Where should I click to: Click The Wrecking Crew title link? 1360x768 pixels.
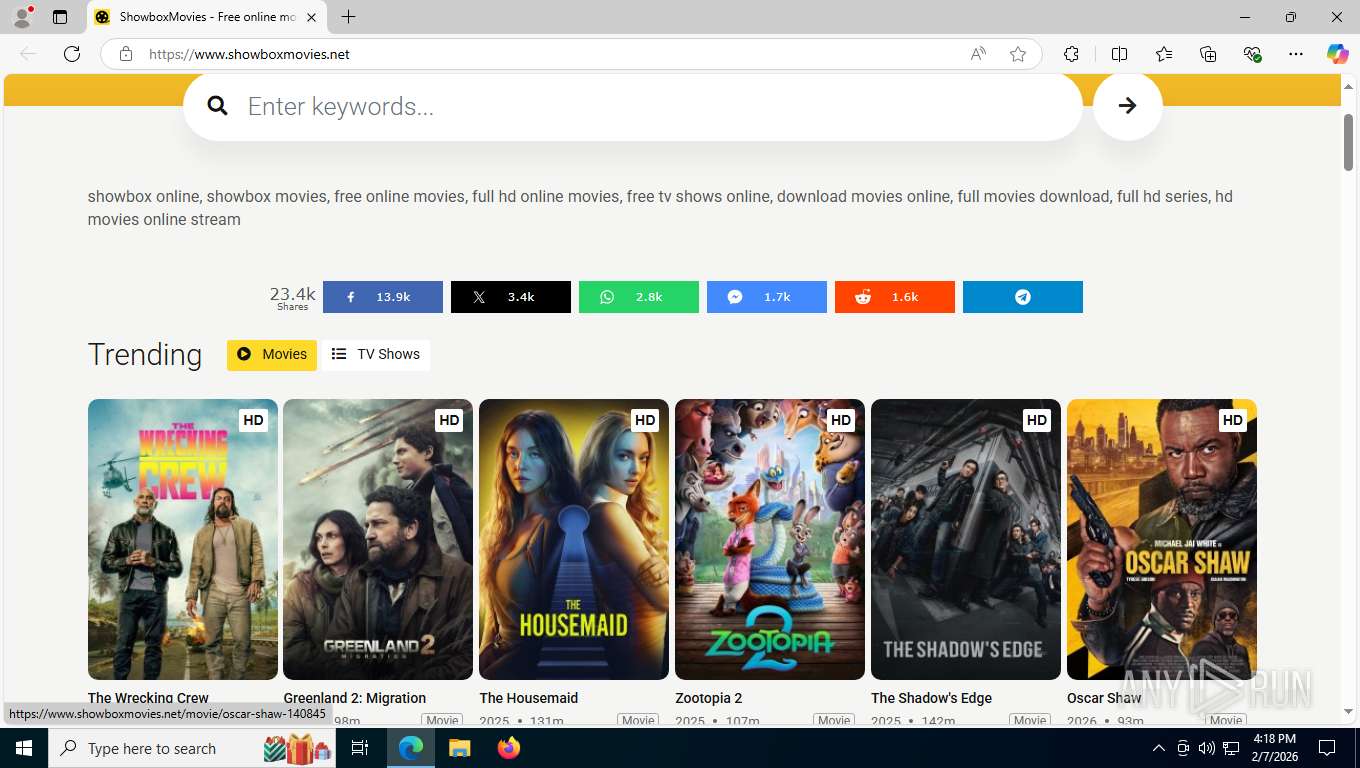tap(148, 698)
